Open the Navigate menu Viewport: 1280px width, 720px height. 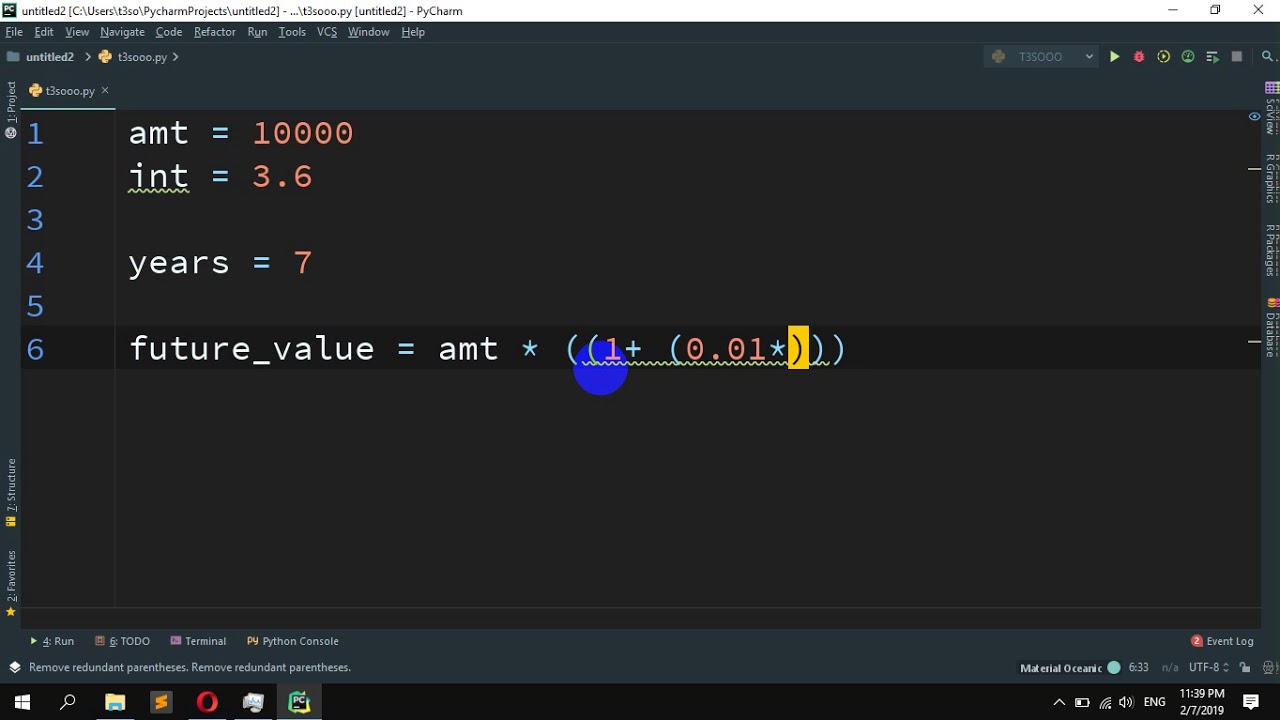click(122, 32)
